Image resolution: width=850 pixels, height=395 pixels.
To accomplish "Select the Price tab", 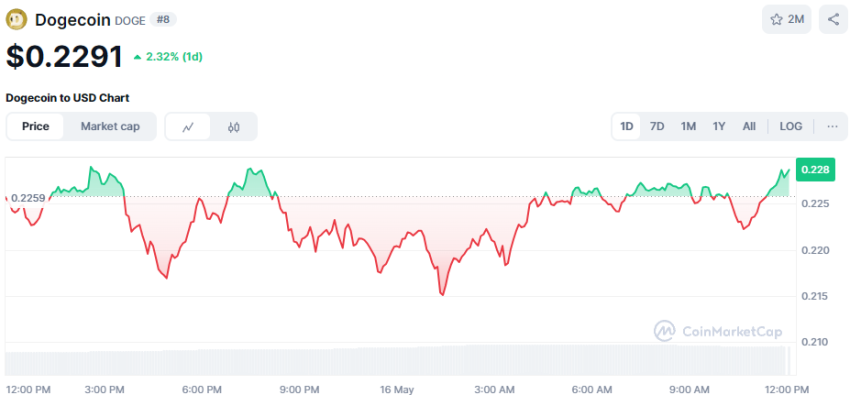I will click(35, 126).
